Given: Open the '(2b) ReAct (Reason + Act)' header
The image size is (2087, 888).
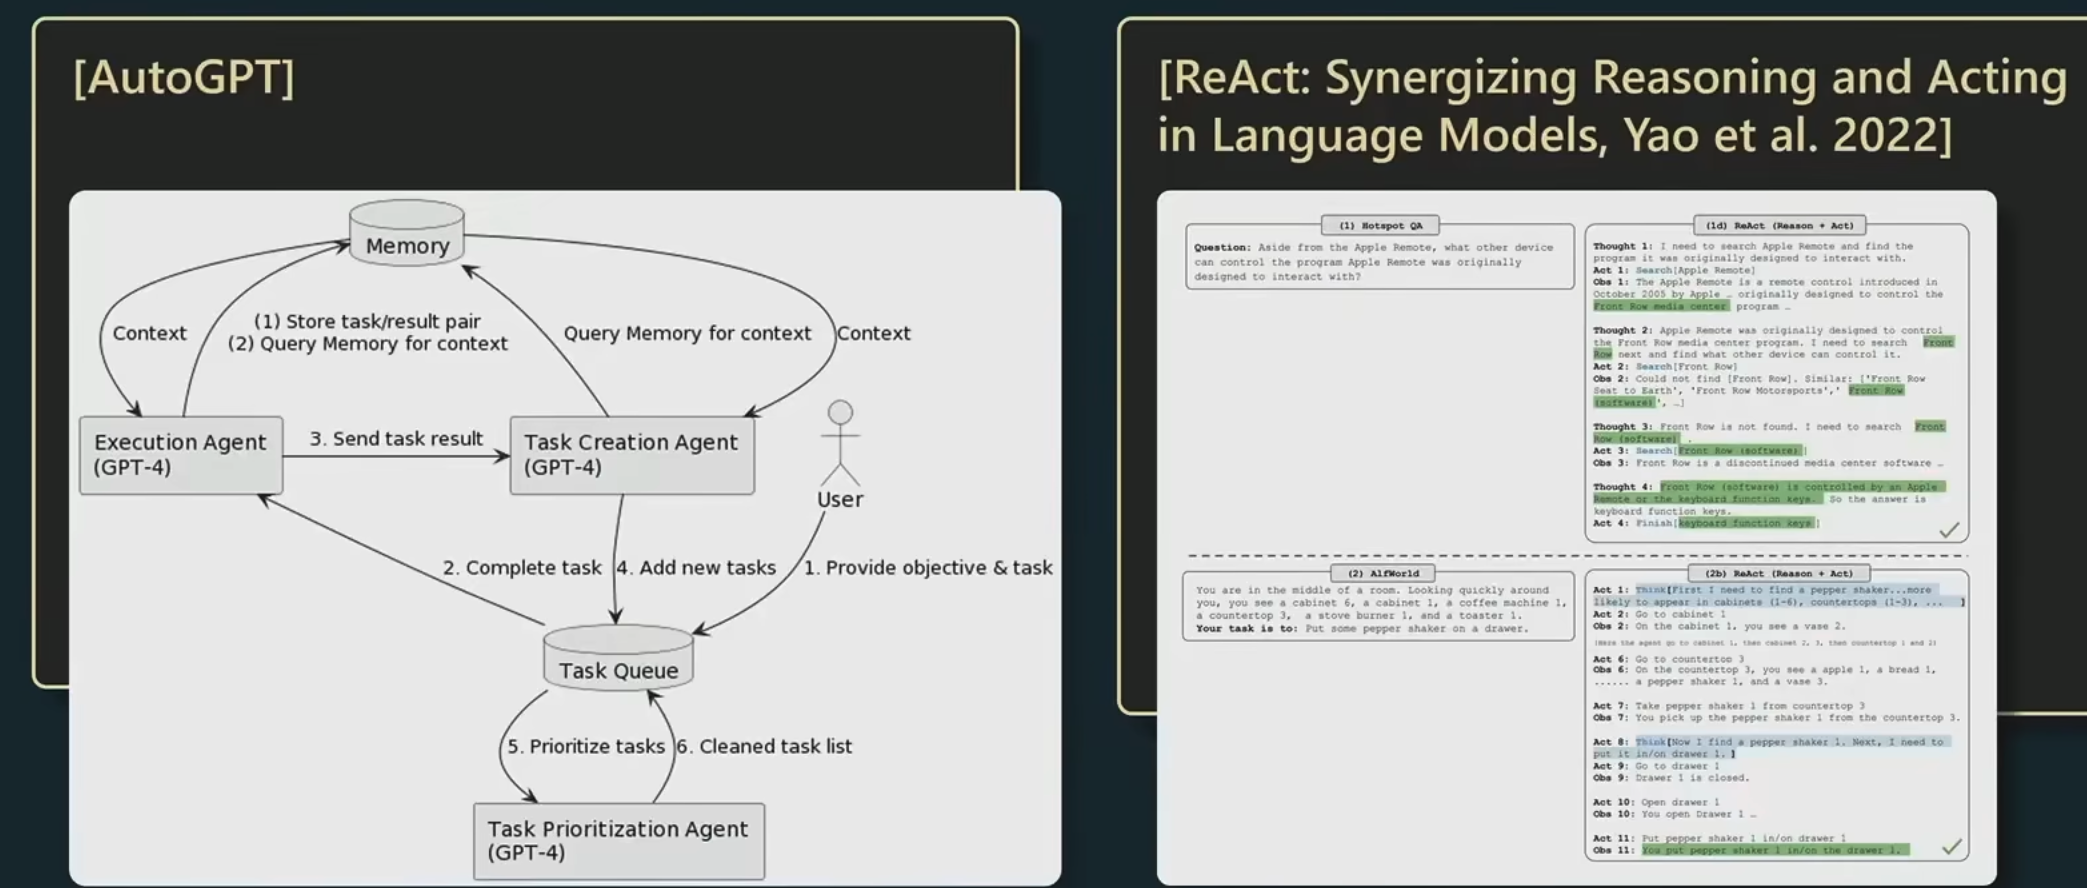Looking at the screenshot, I should 1777,573.
